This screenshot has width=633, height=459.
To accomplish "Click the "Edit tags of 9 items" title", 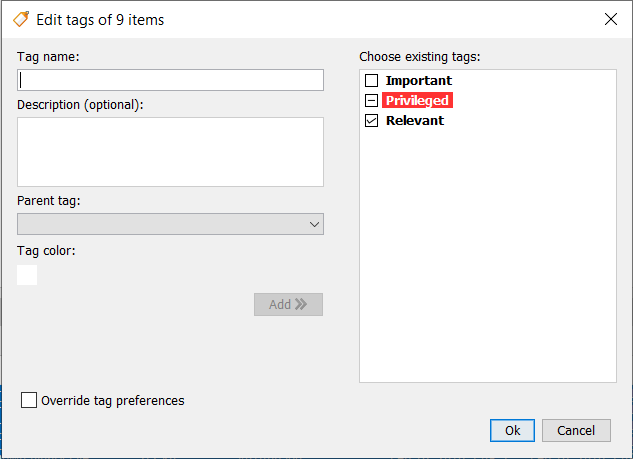I will 100,19.
